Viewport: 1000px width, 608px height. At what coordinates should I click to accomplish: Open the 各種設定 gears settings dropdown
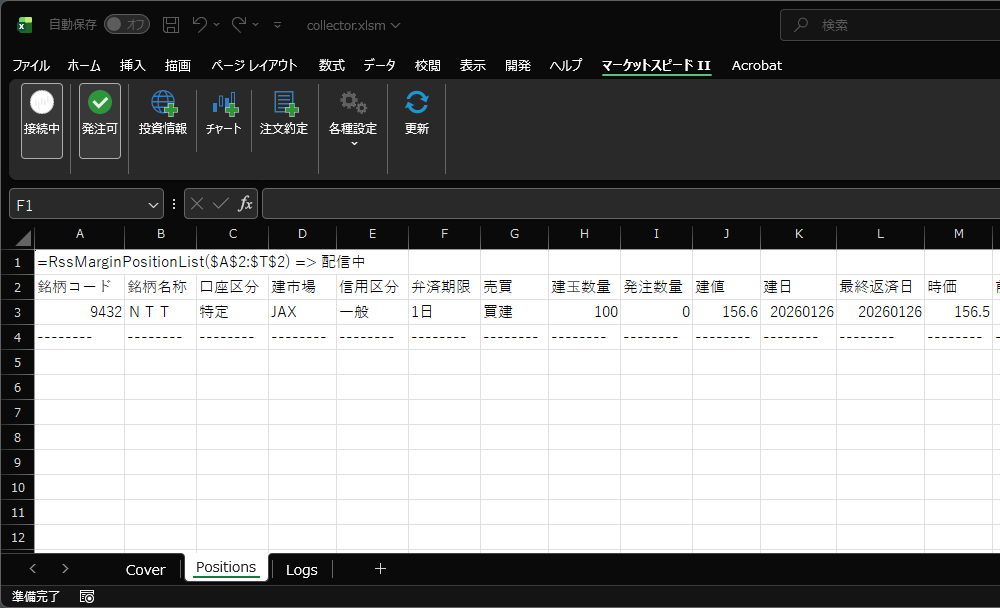[353, 119]
